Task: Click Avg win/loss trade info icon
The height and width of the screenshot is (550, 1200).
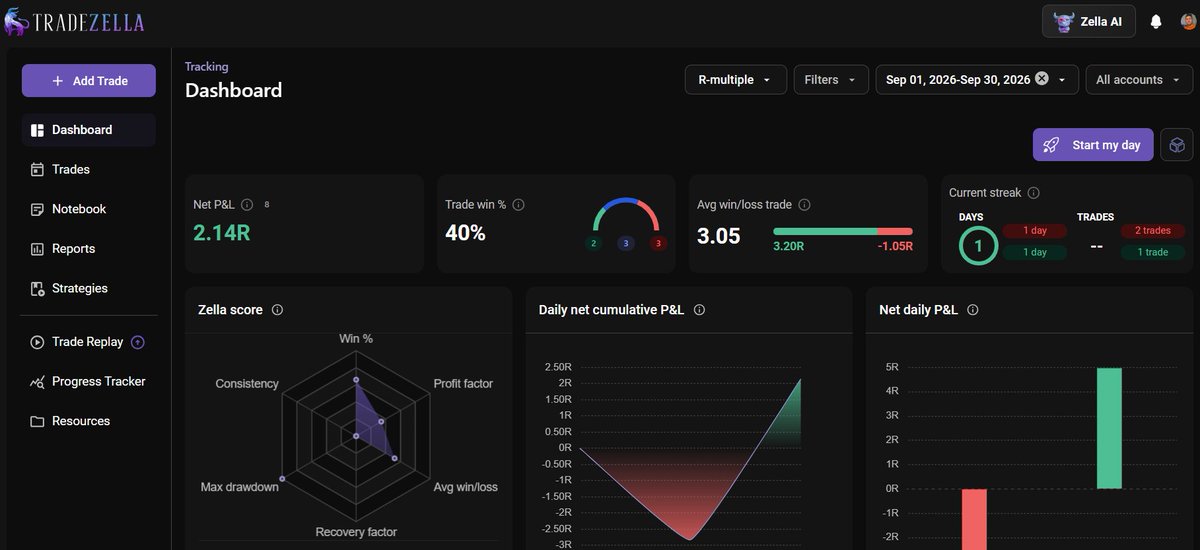Action: click(804, 205)
